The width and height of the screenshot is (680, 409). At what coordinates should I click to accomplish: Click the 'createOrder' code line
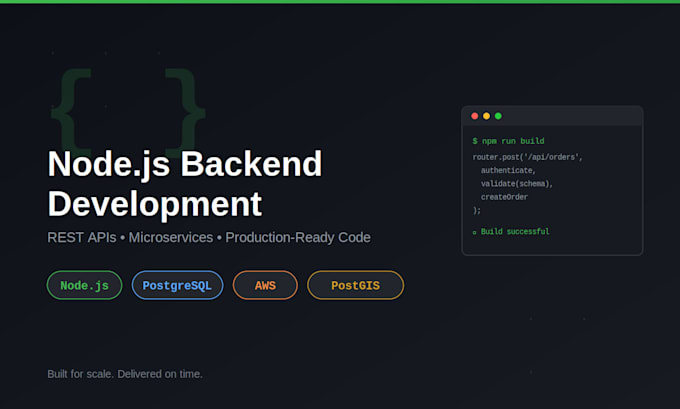504,197
